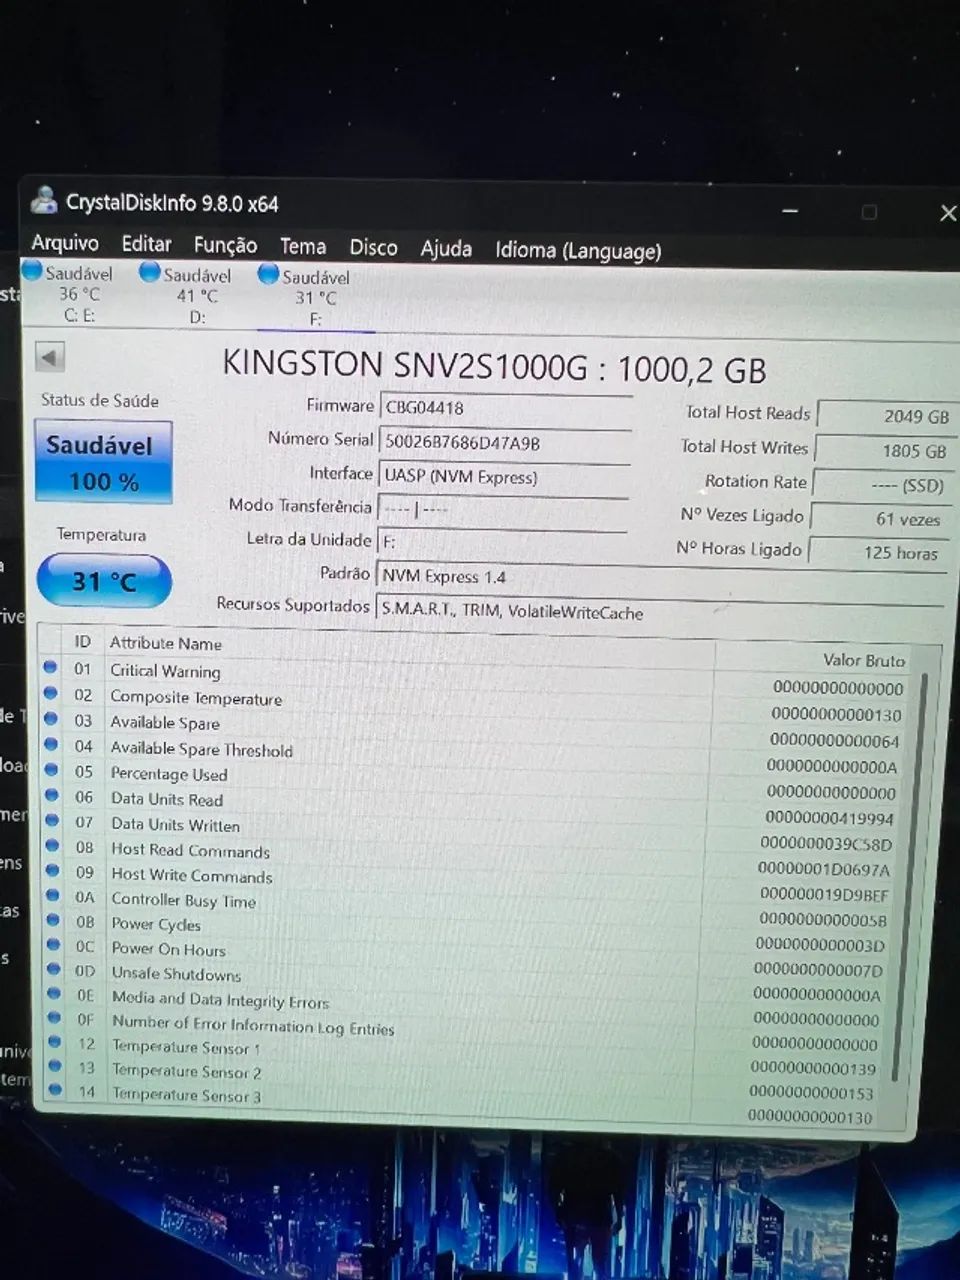Click the raw value 00000001D0697A
960x1280 pixels.
(x=824, y=869)
